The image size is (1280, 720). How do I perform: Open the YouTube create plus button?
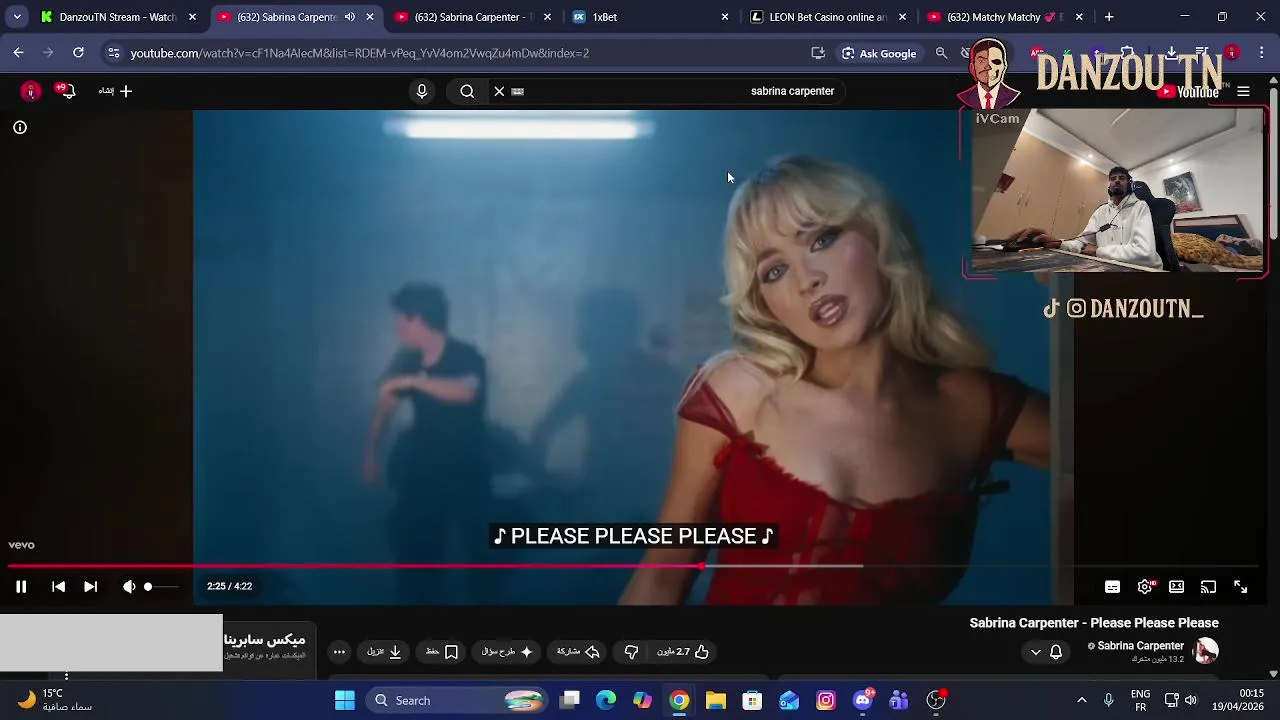coord(116,91)
